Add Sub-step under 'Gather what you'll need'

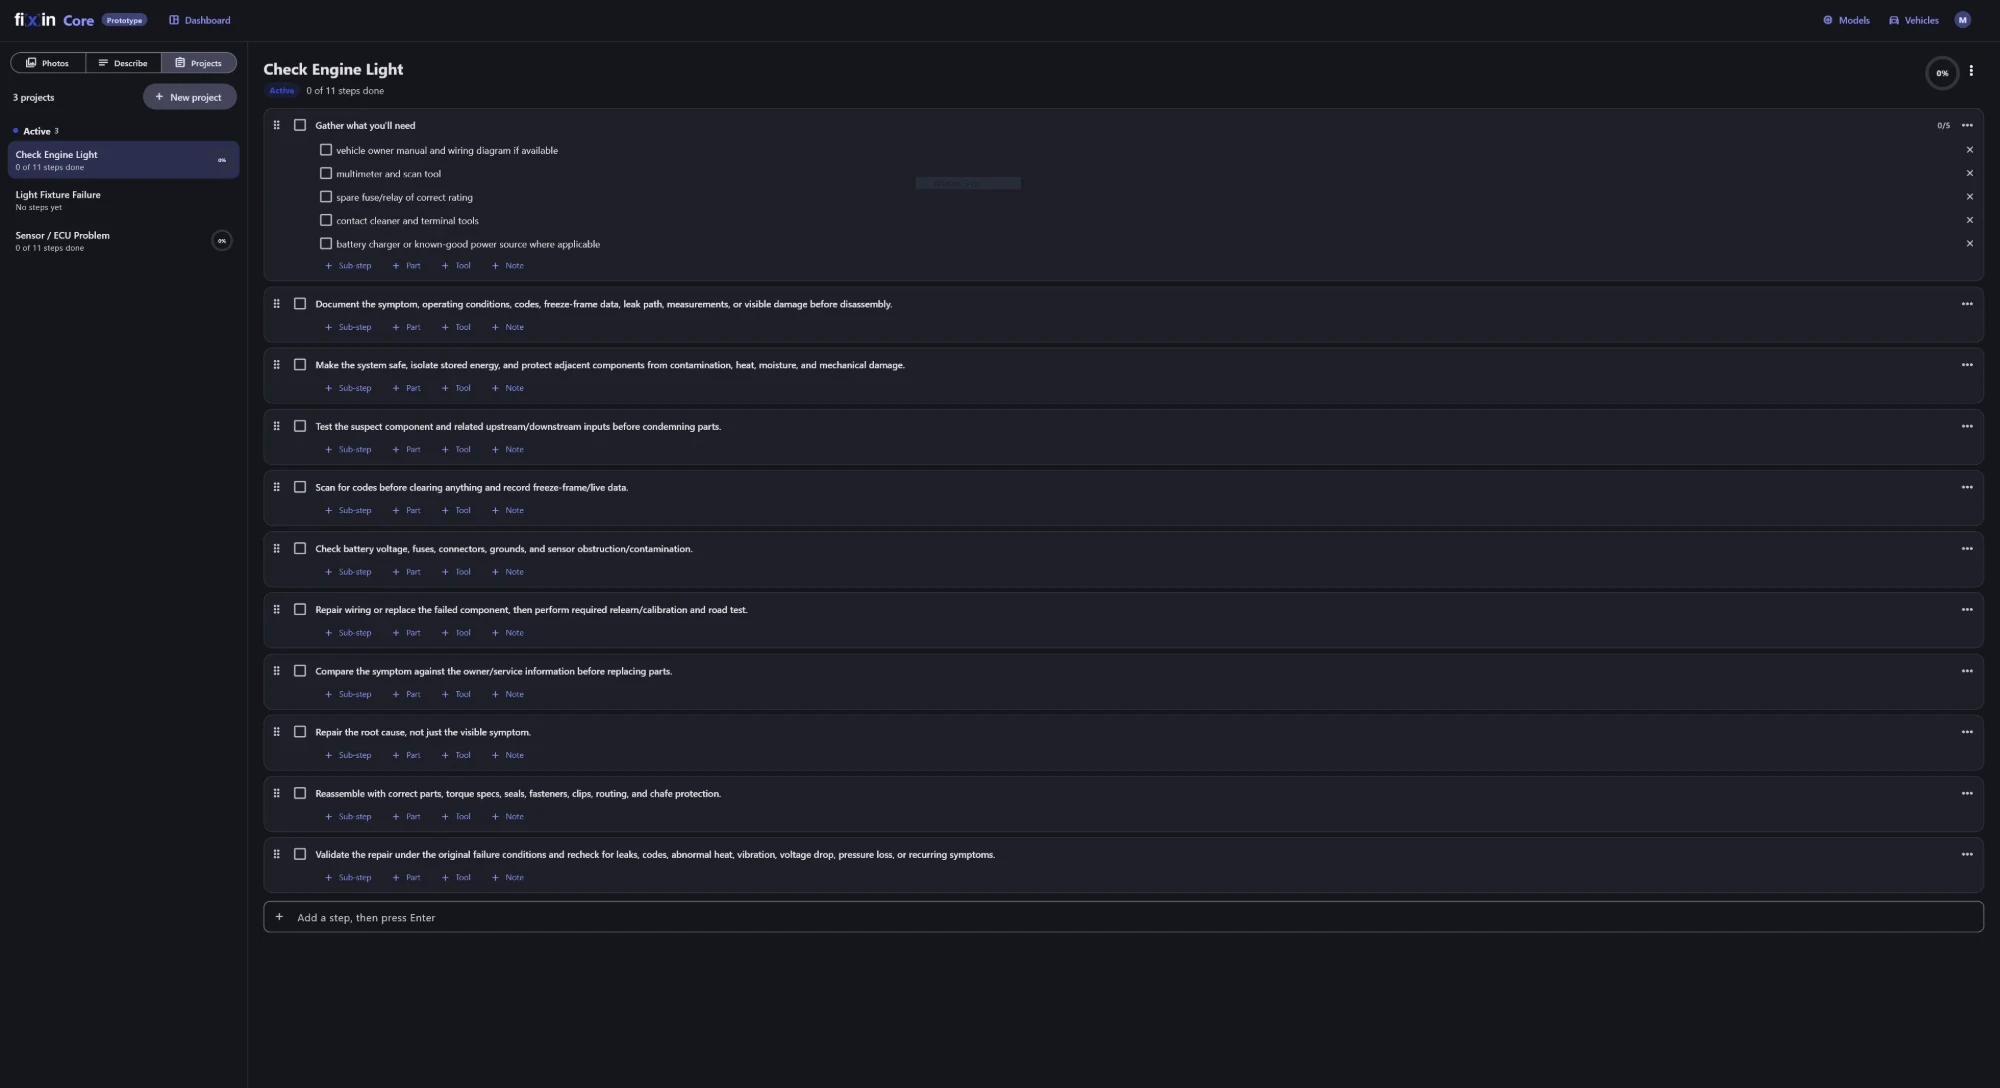coord(348,266)
